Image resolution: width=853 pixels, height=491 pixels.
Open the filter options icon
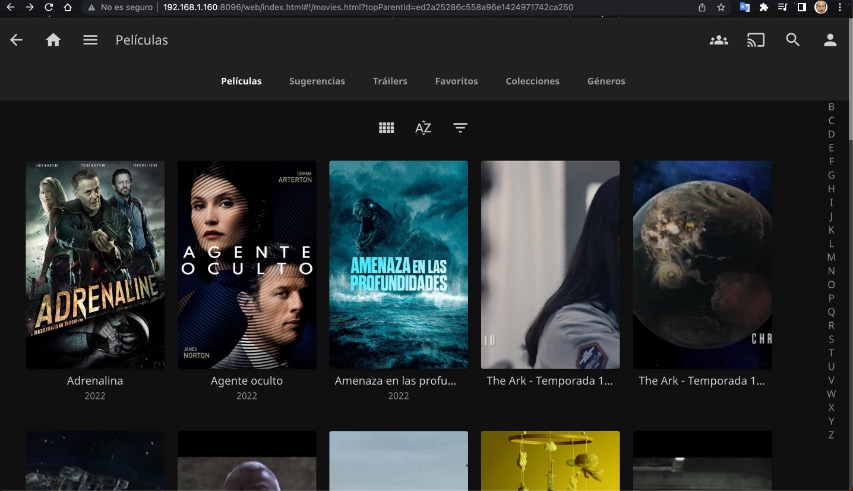460,128
